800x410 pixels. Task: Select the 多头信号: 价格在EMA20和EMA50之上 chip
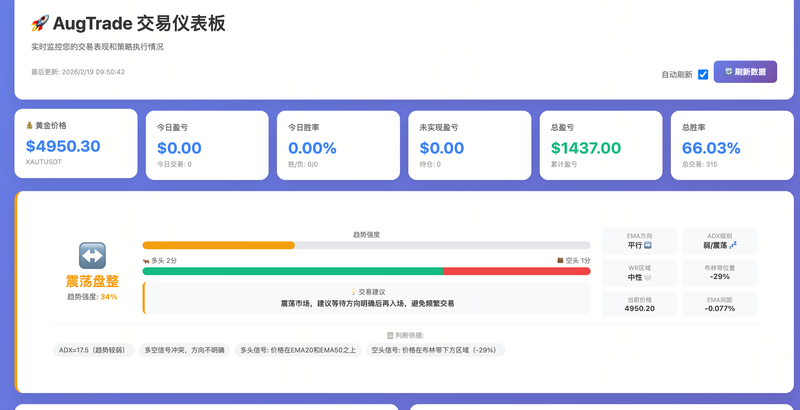pos(298,350)
